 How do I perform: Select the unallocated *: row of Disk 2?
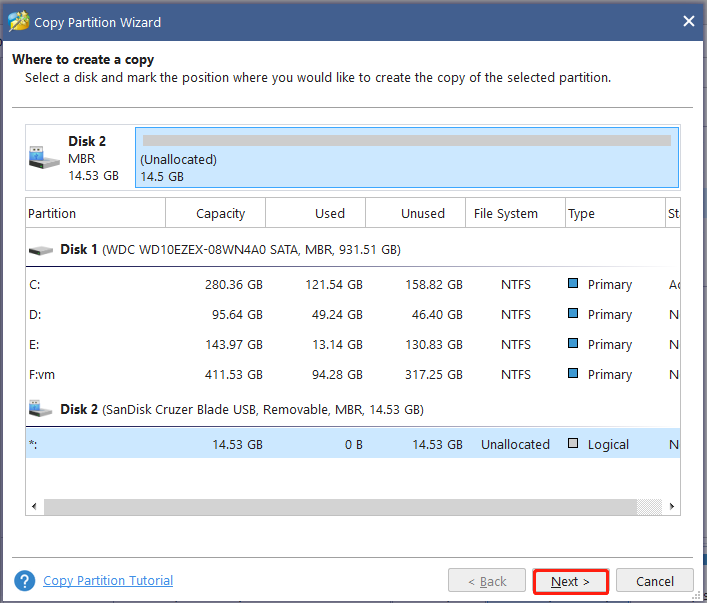(353, 444)
